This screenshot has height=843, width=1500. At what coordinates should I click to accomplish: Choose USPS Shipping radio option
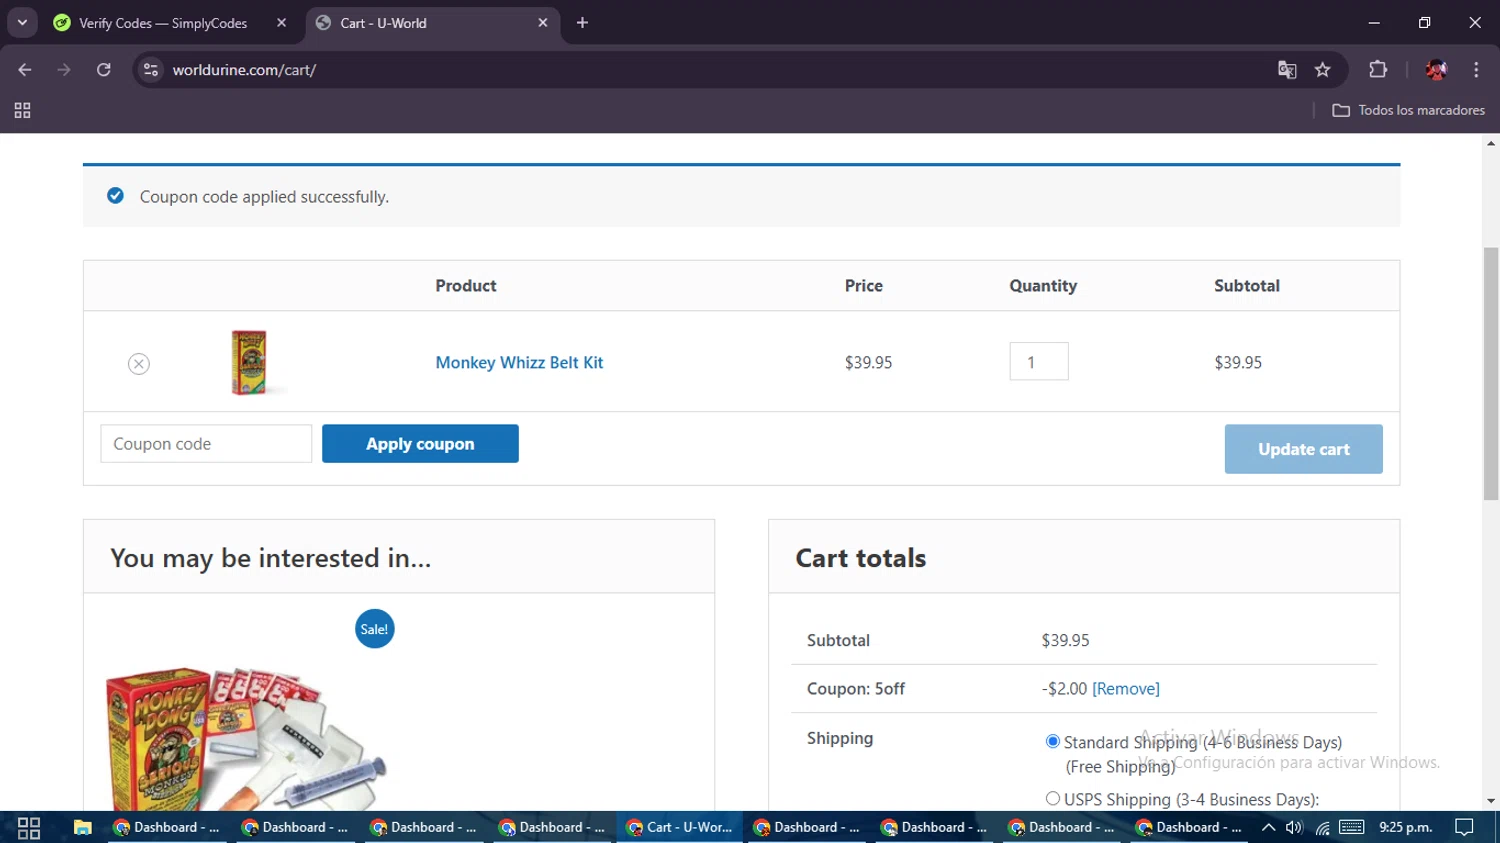tap(1052, 799)
